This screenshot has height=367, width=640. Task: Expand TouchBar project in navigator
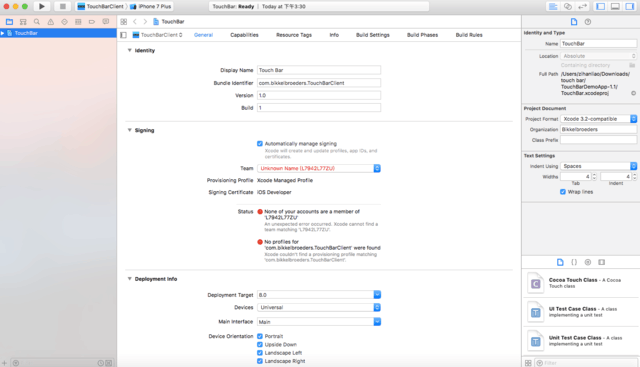click(x=3, y=33)
